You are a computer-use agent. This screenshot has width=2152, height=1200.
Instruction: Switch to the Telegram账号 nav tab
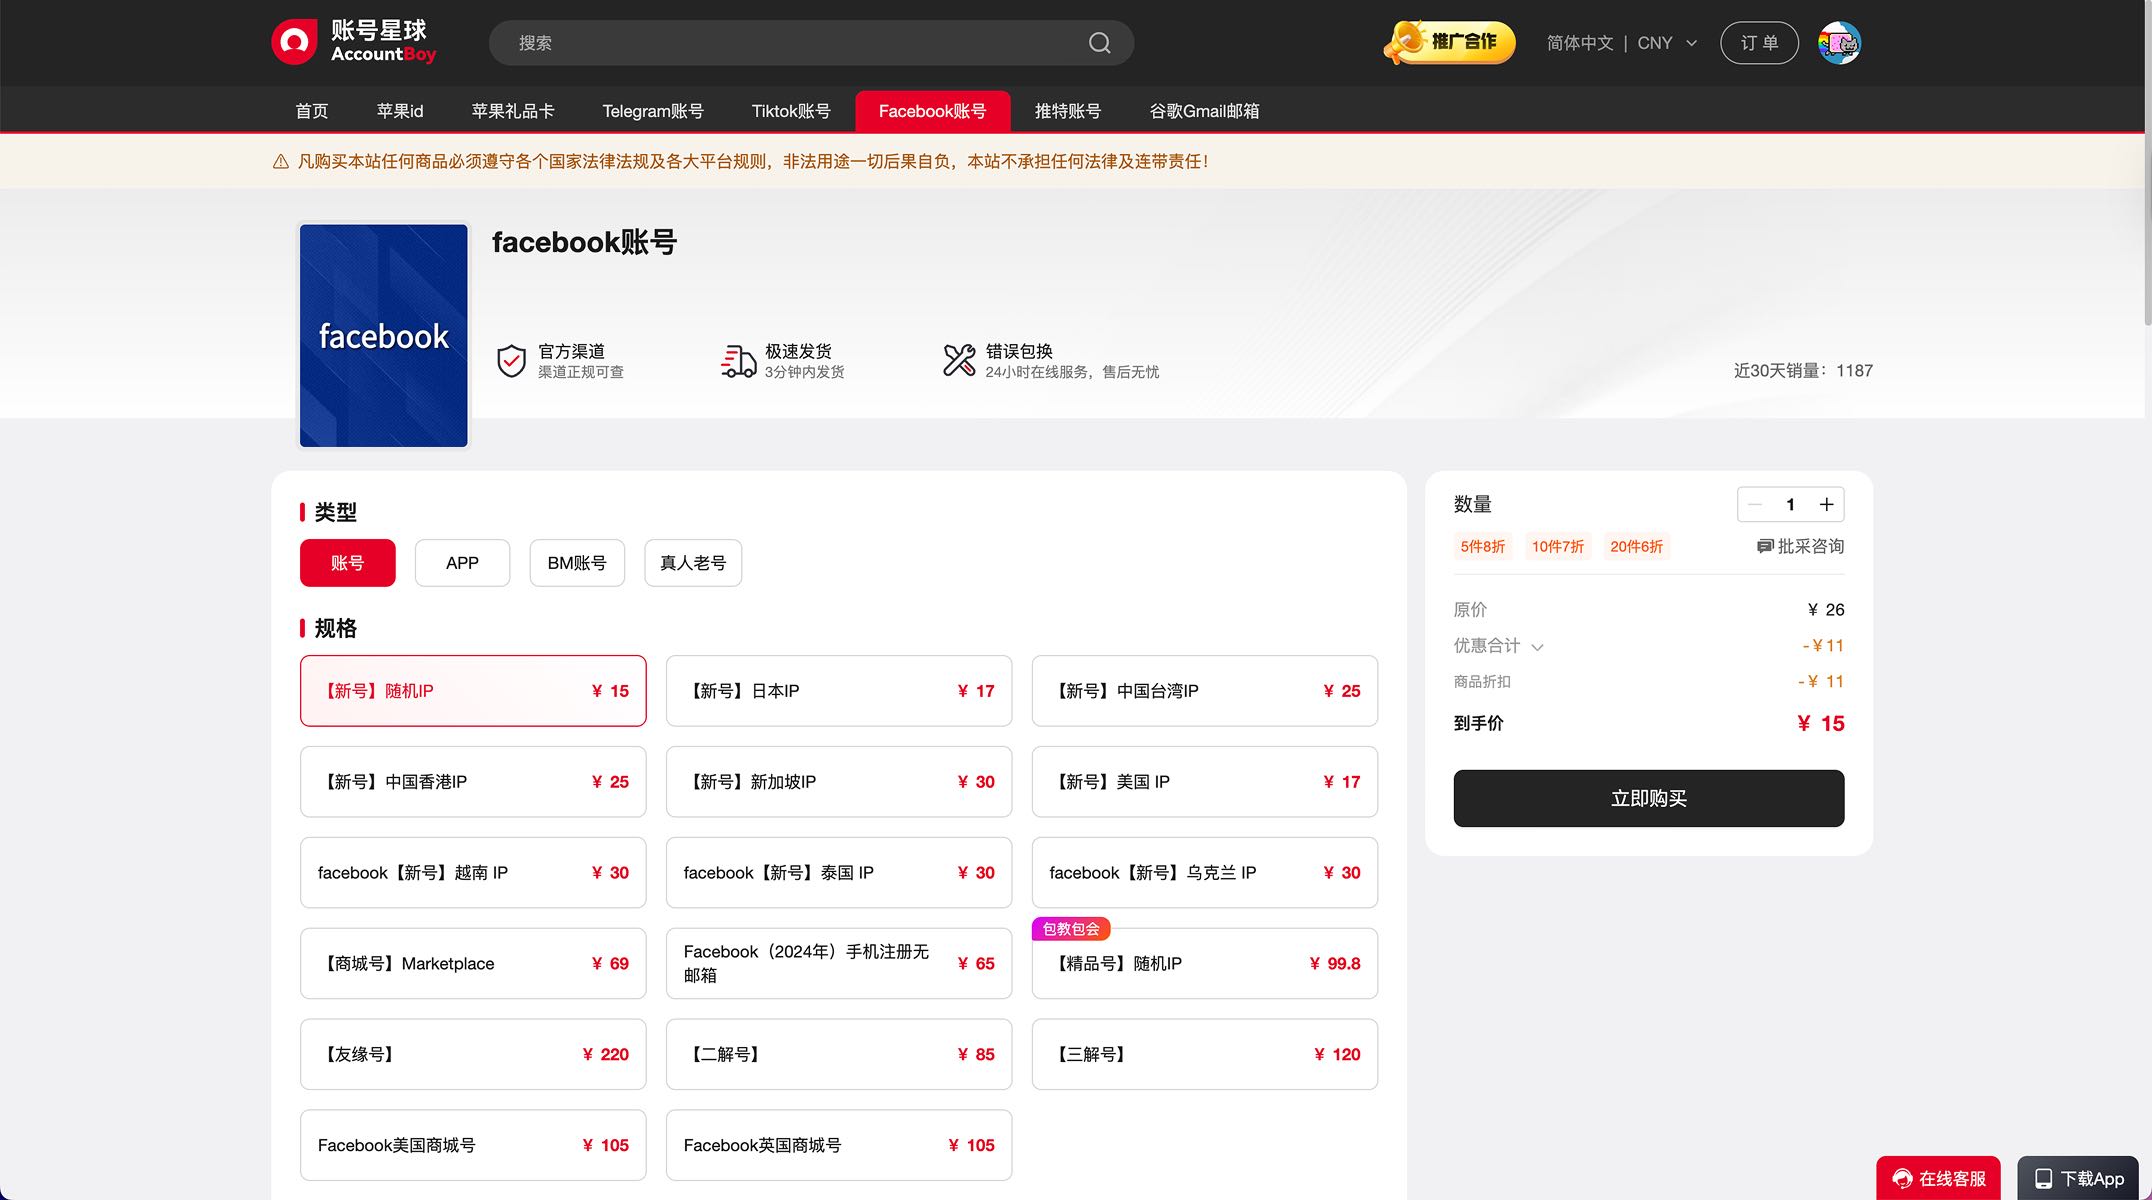(x=652, y=111)
